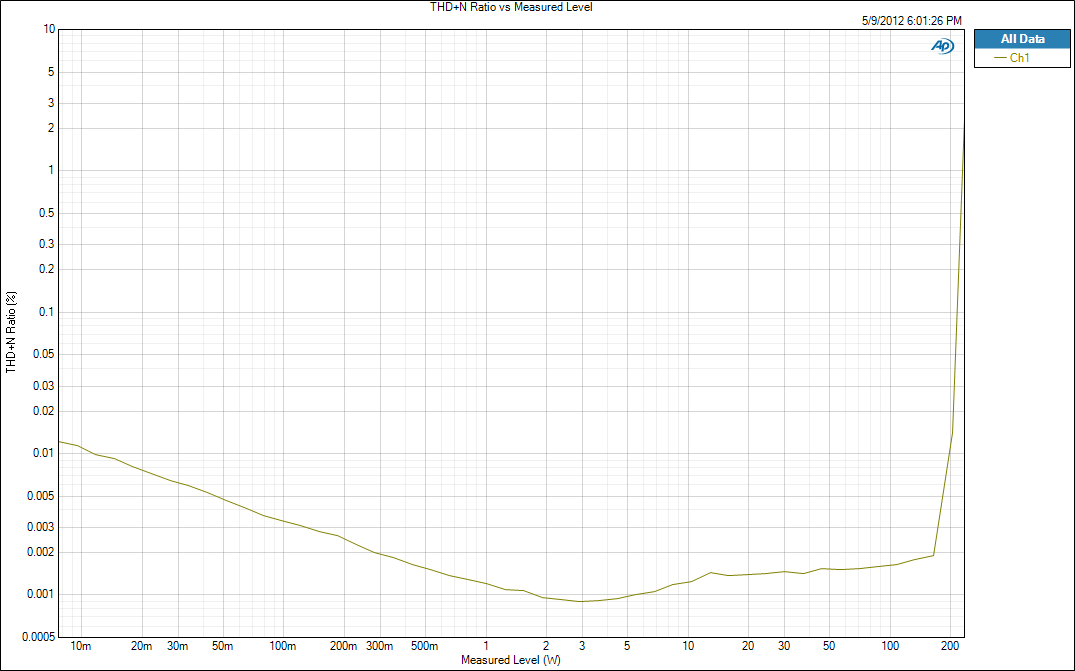The image size is (1075, 671).
Task: Click the X axis tick label 300m
Action: coord(379,646)
